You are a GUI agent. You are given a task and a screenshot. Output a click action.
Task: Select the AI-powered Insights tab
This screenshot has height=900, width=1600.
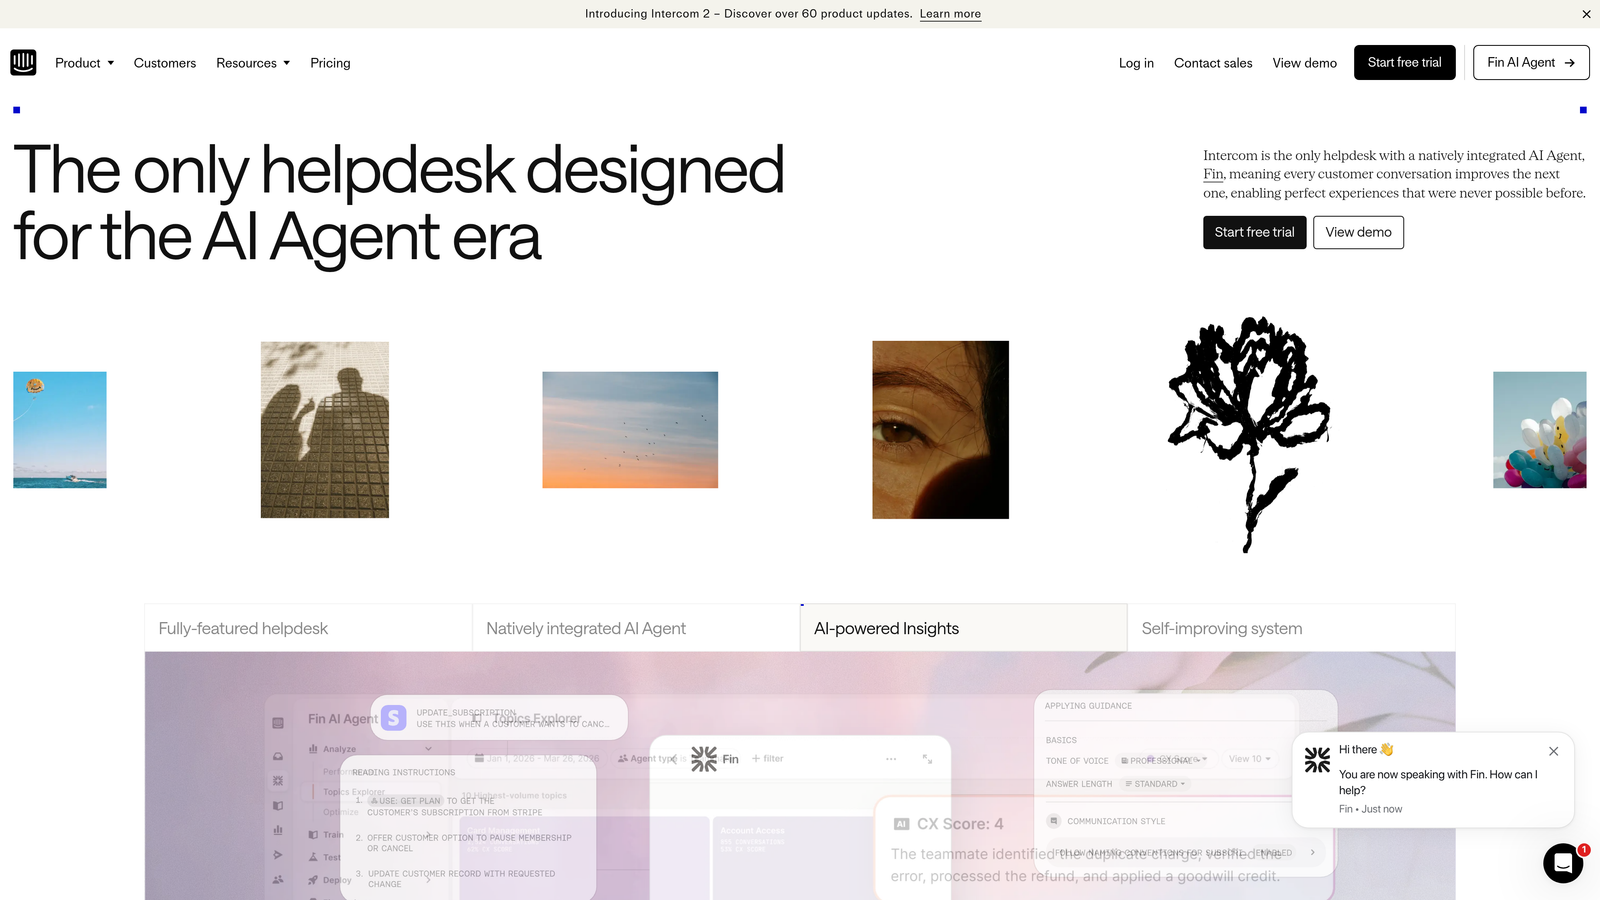[963, 628]
